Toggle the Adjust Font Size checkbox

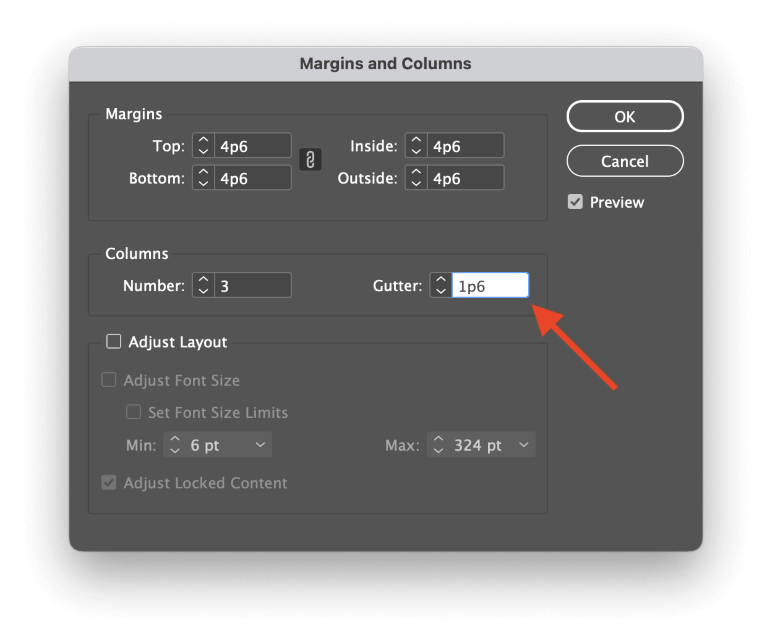point(109,380)
